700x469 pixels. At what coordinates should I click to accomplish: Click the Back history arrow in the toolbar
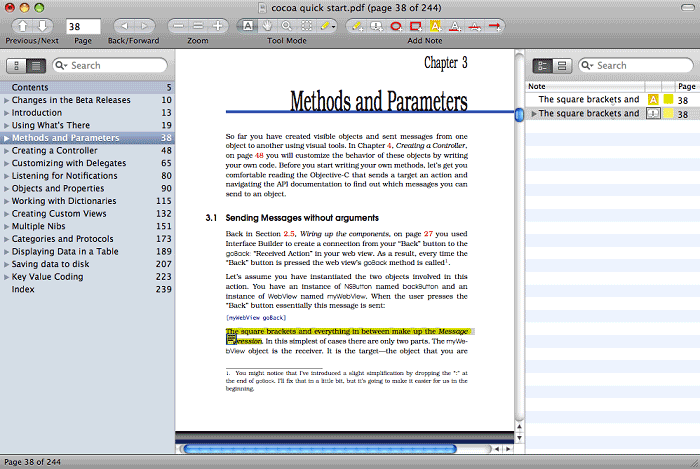124,26
